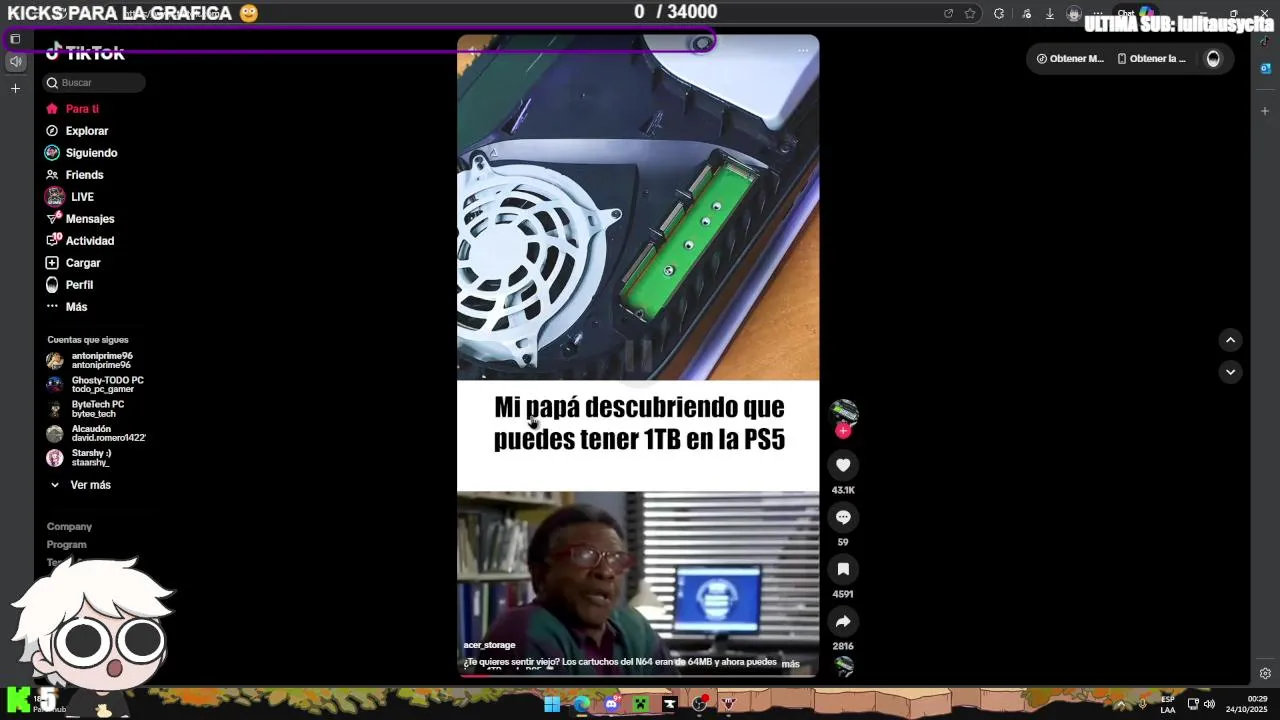1280x720 pixels.
Task: Open the sidebar settings gear icon
Action: point(1265,674)
